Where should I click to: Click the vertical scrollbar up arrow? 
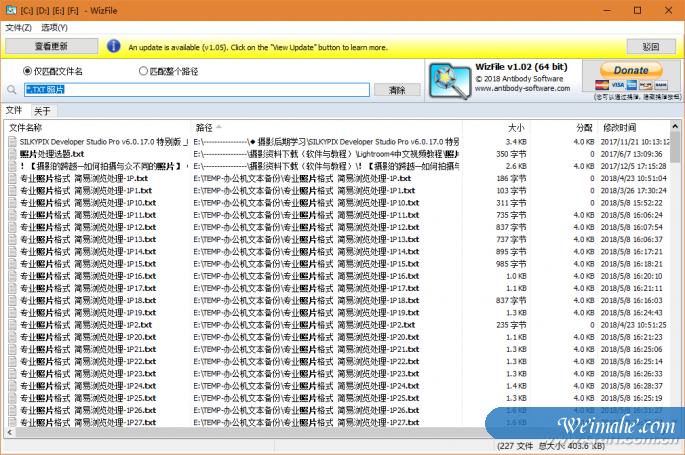pos(675,126)
